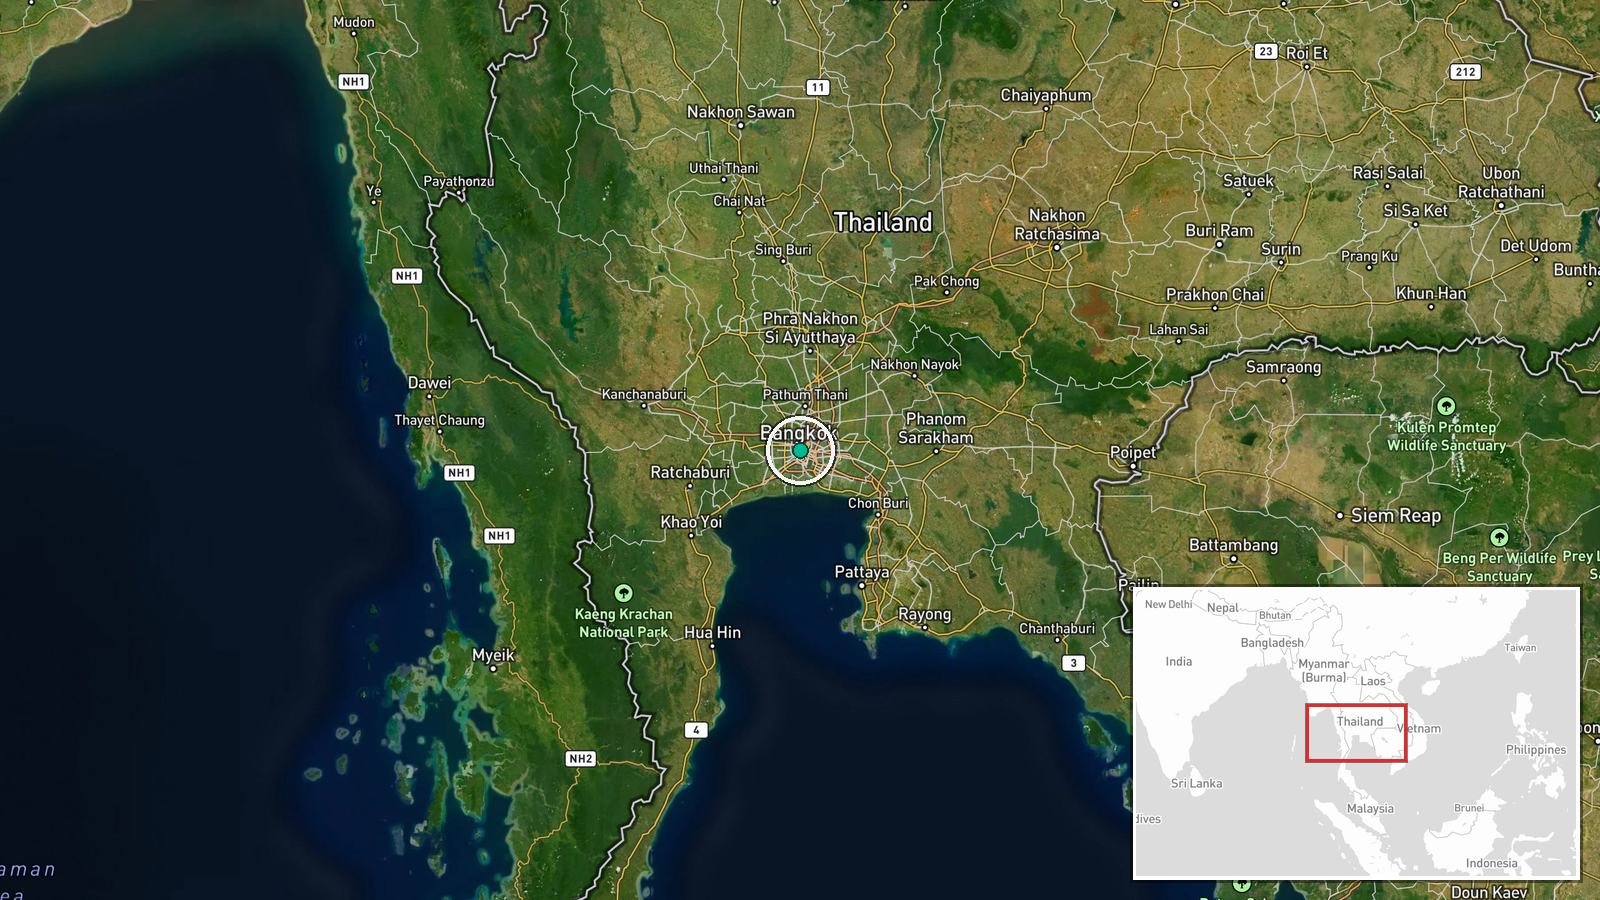Click the Phra Nakhon Si Ayutthaya label

click(x=810, y=328)
